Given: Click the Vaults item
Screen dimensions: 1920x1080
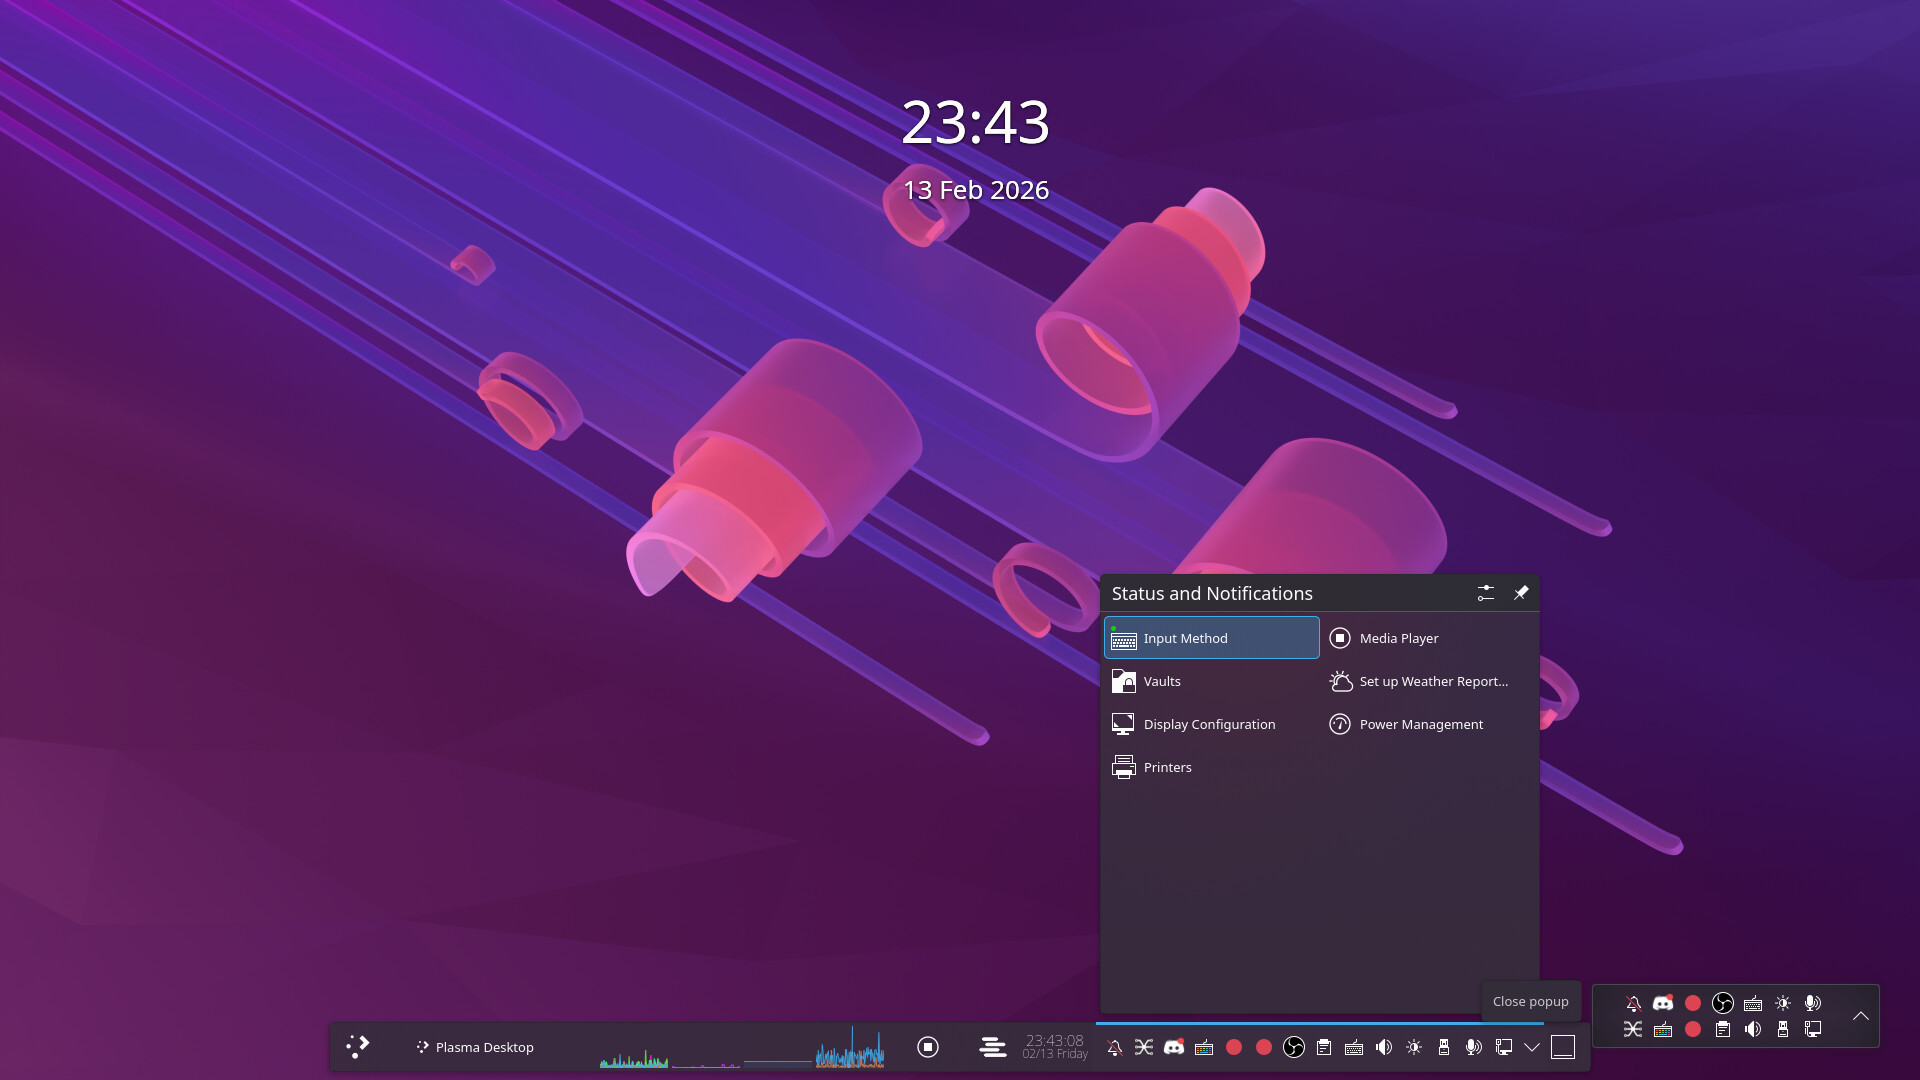Looking at the screenshot, I should click(x=1161, y=681).
